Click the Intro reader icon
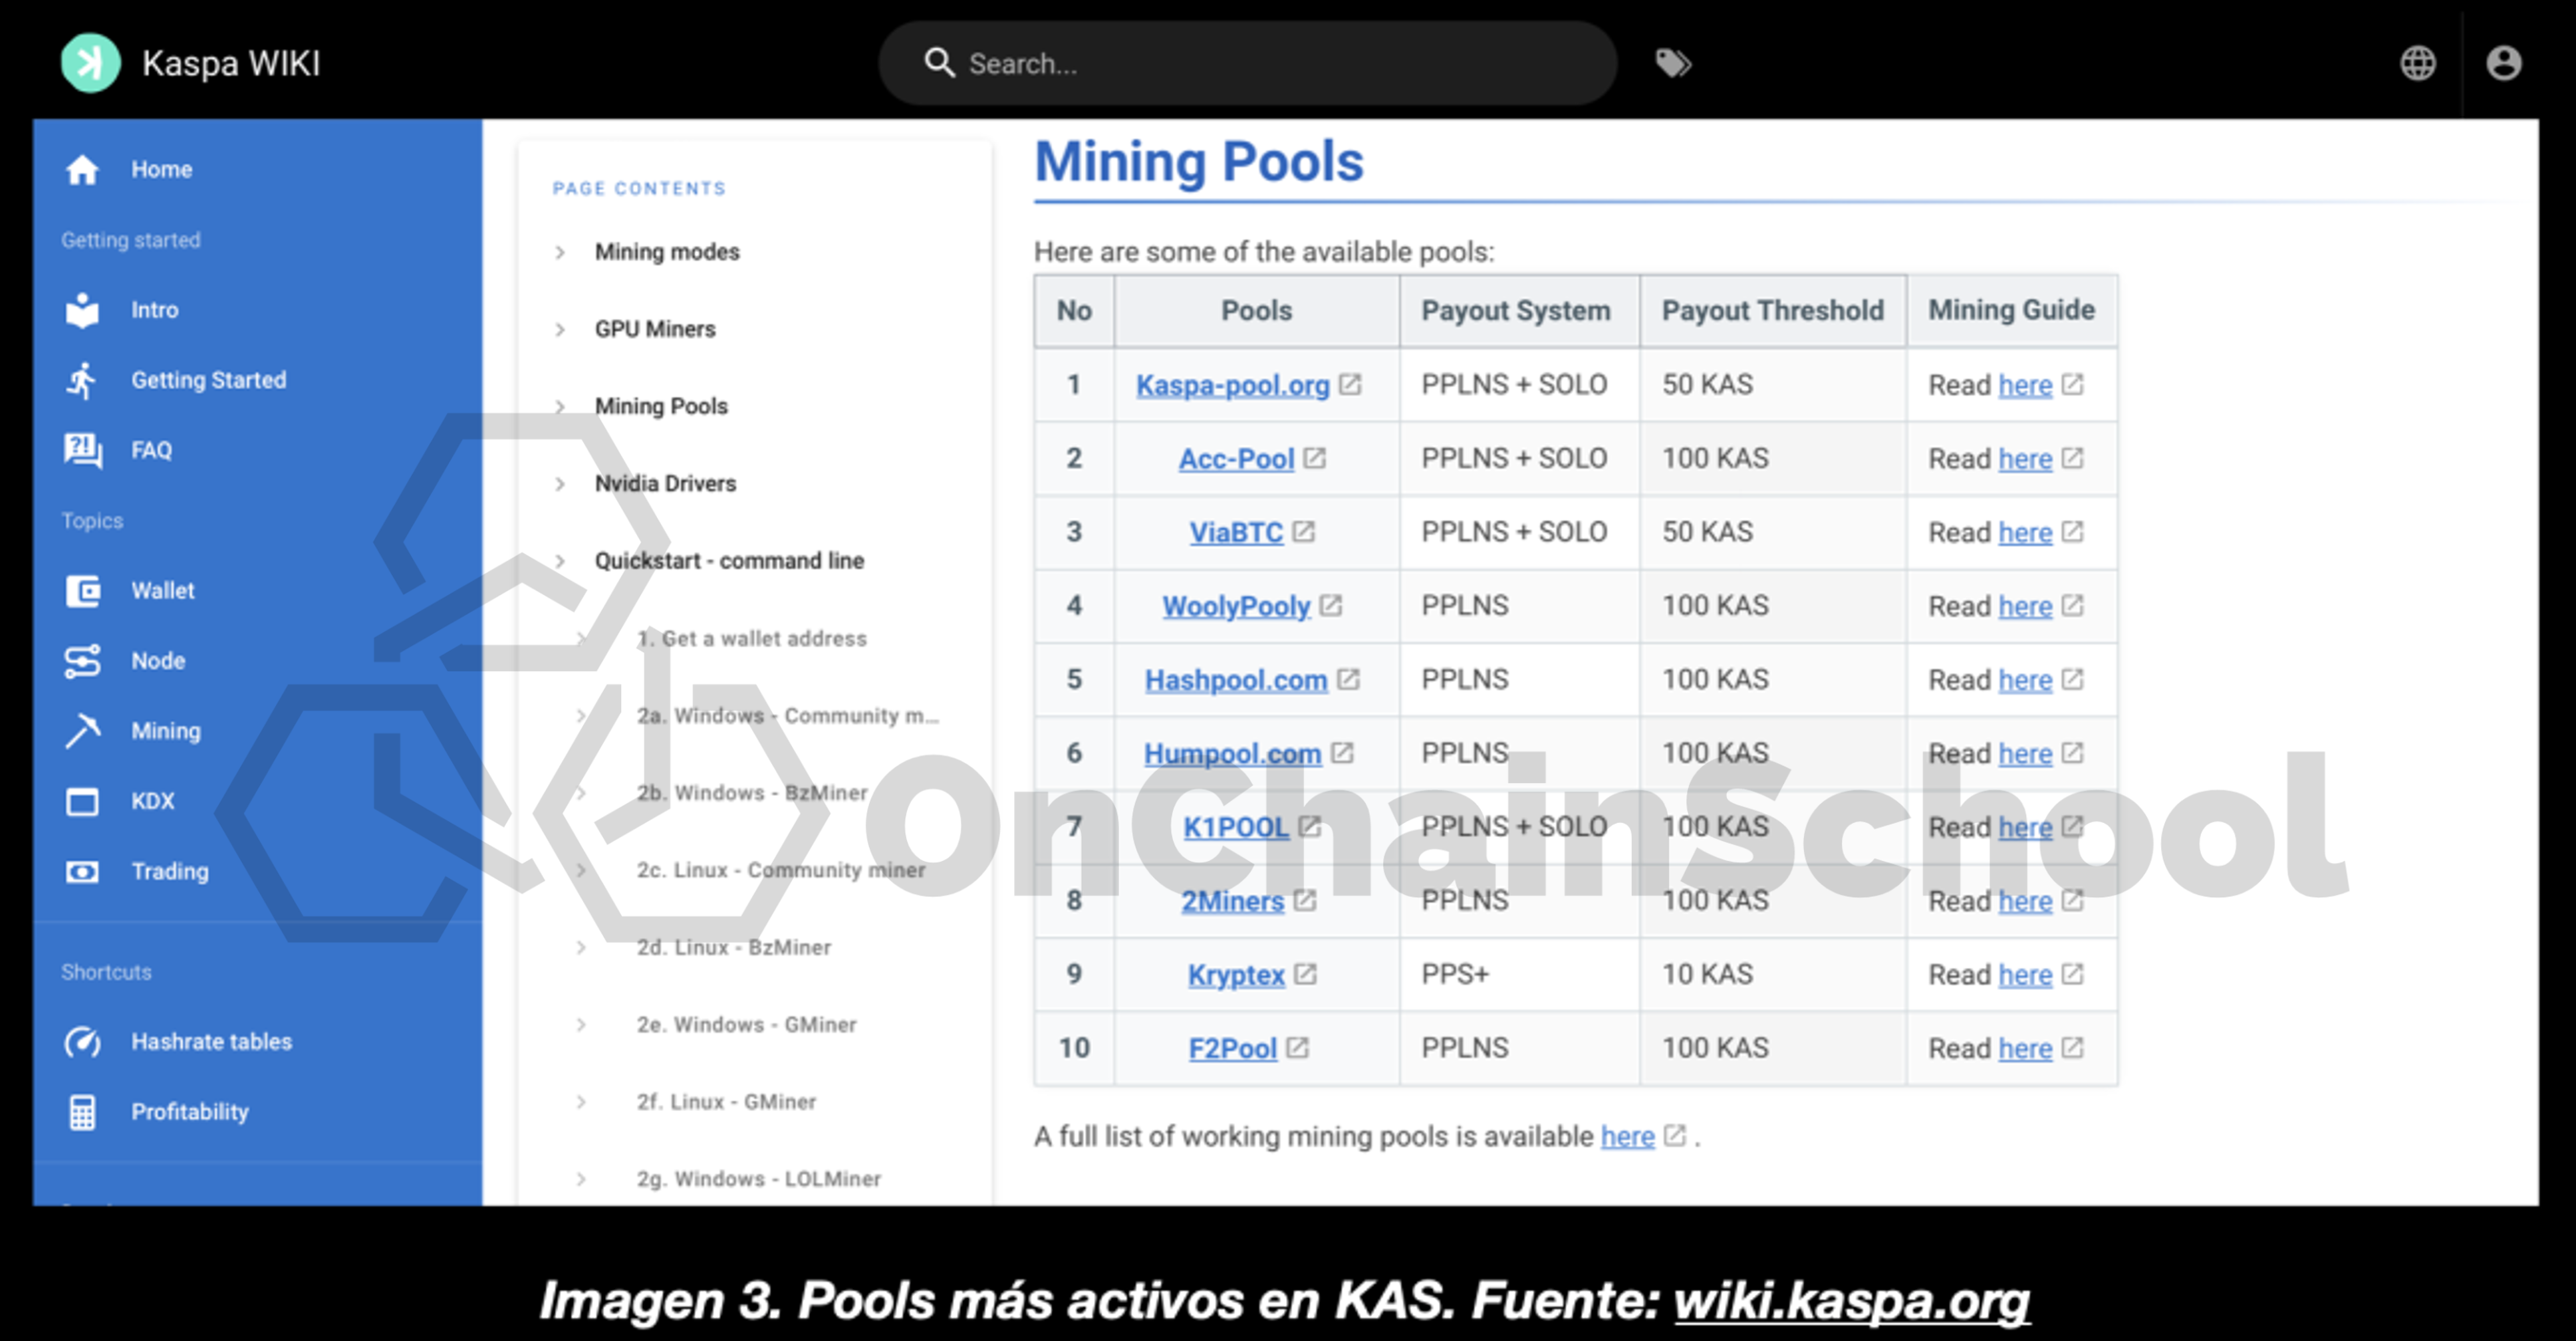Image resolution: width=2576 pixels, height=1341 pixels. pos(82,310)
